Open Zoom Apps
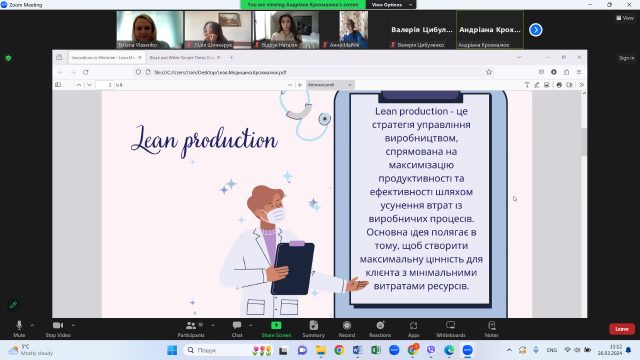The image size is (640, 360). click(x=413, y=329)
